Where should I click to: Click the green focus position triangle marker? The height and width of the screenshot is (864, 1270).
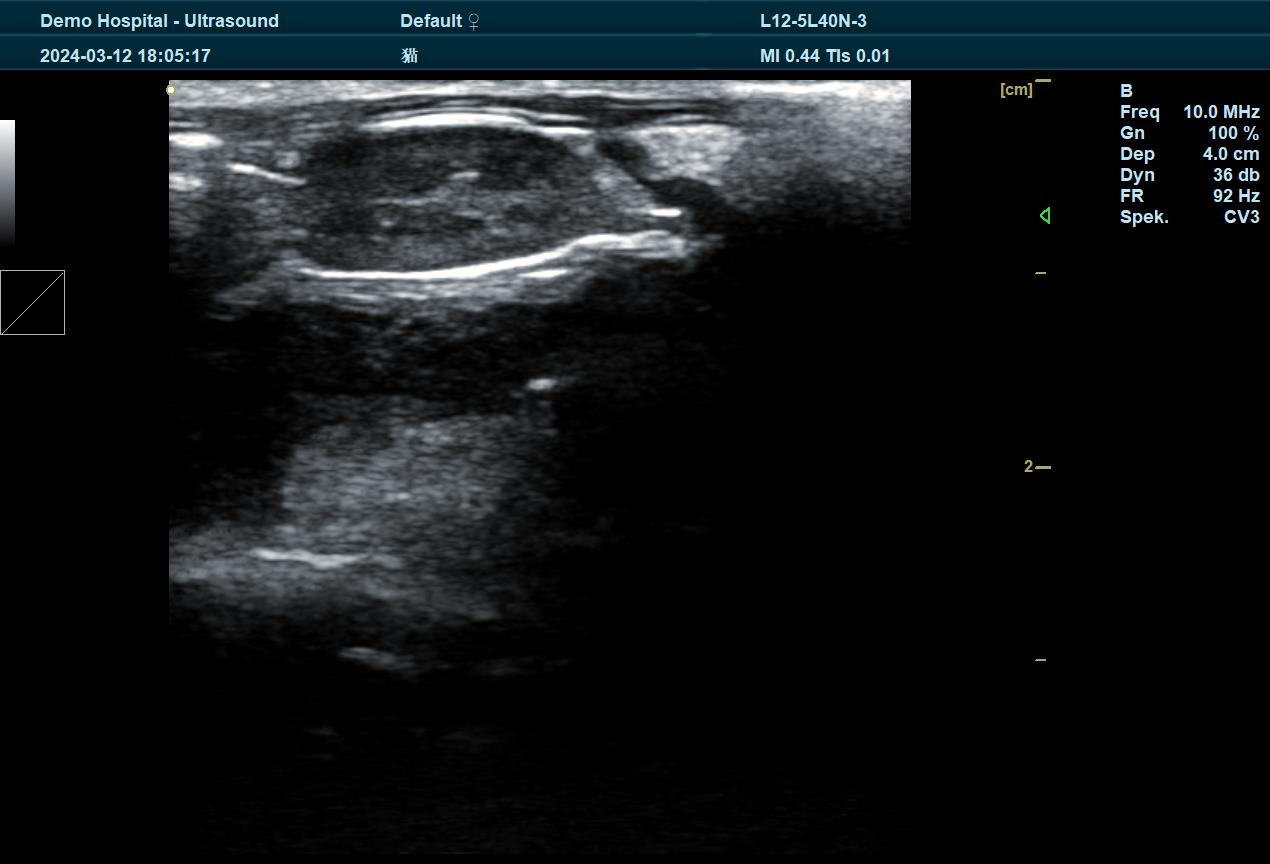point(1045,215)
